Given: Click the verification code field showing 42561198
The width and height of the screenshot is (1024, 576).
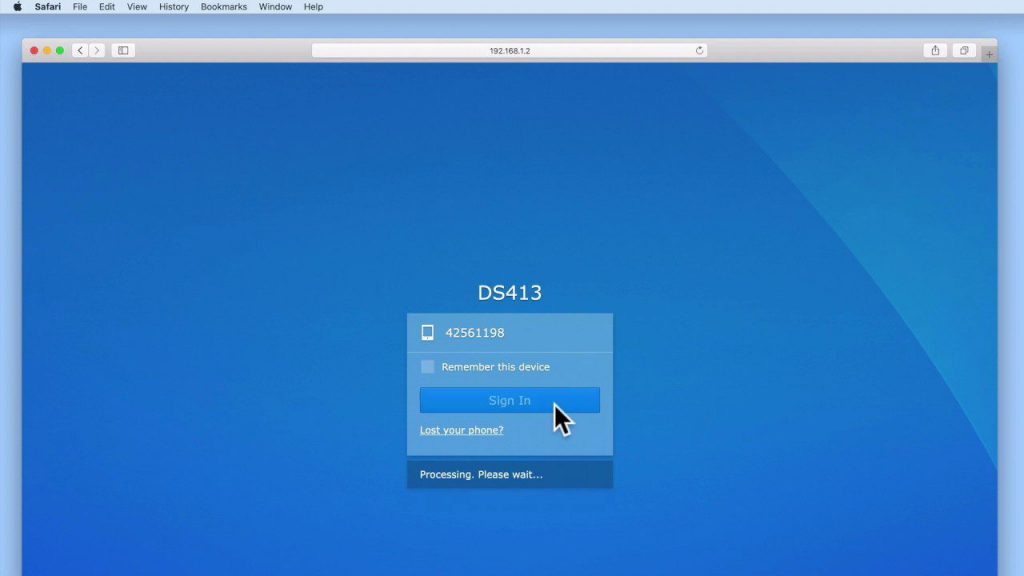Looking at the screenshot, I should pyautogui.click(x=509, y=332).
